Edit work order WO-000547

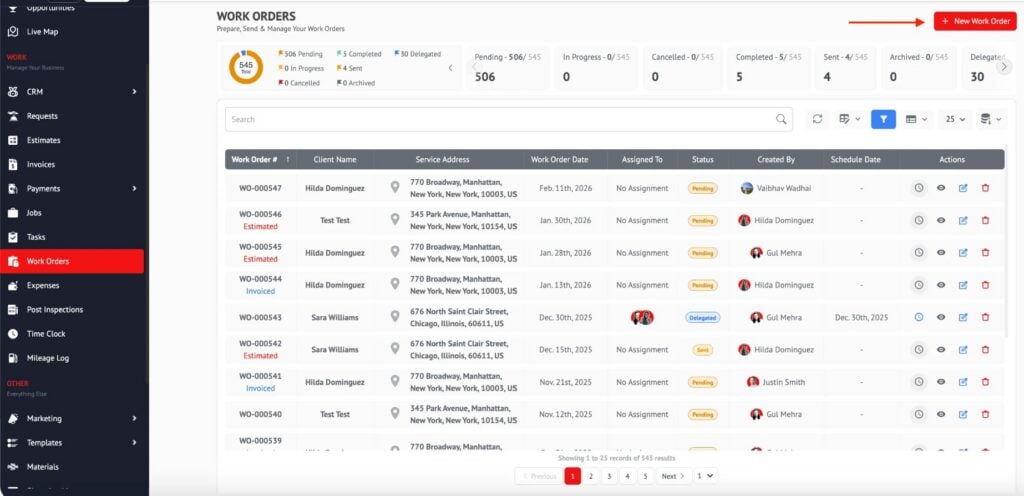click(x=963, y=188)
